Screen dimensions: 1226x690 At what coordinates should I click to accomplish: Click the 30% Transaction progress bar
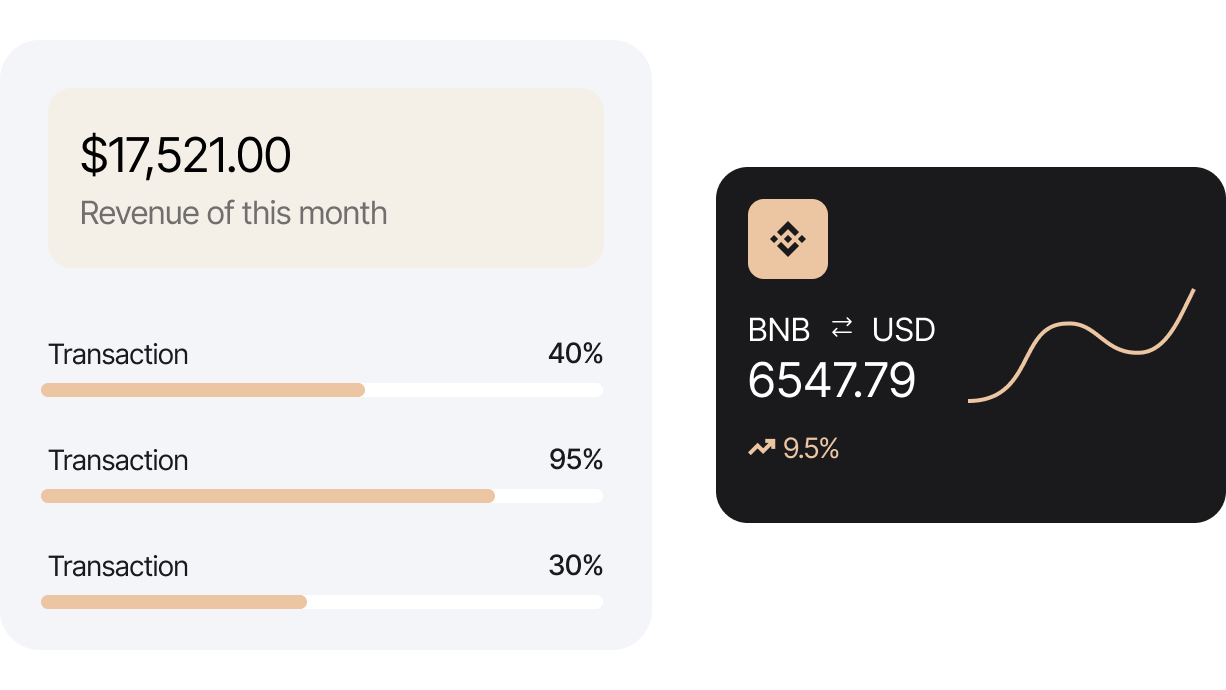pyautogui.click(x=321, y=602)
